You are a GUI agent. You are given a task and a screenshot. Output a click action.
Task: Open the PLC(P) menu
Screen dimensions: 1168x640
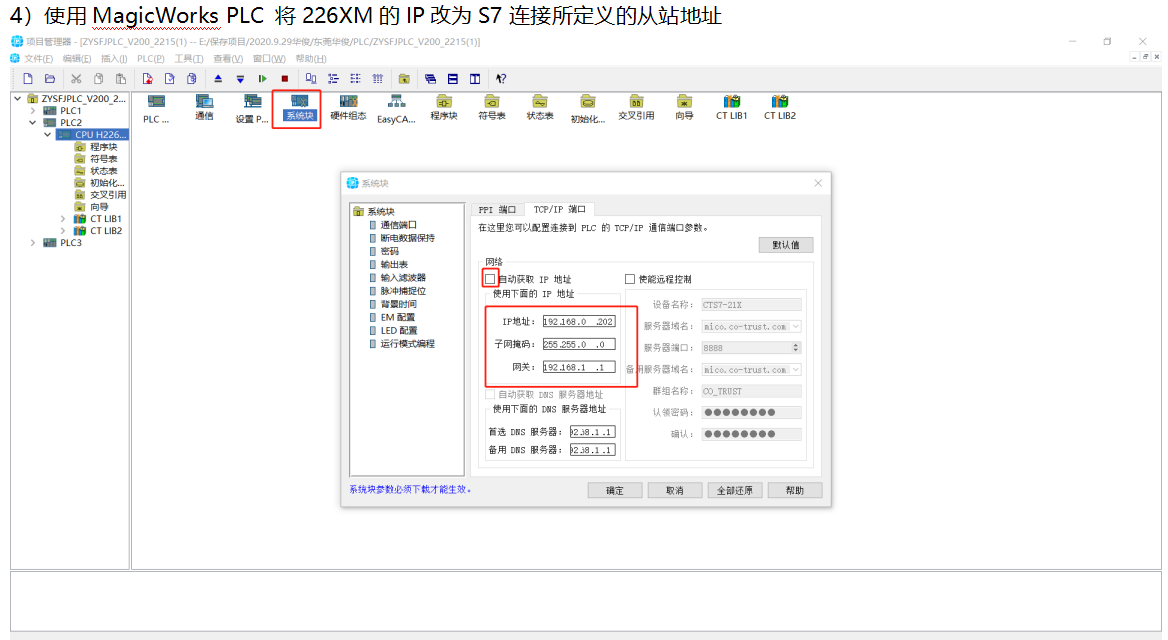coord(150,58)
